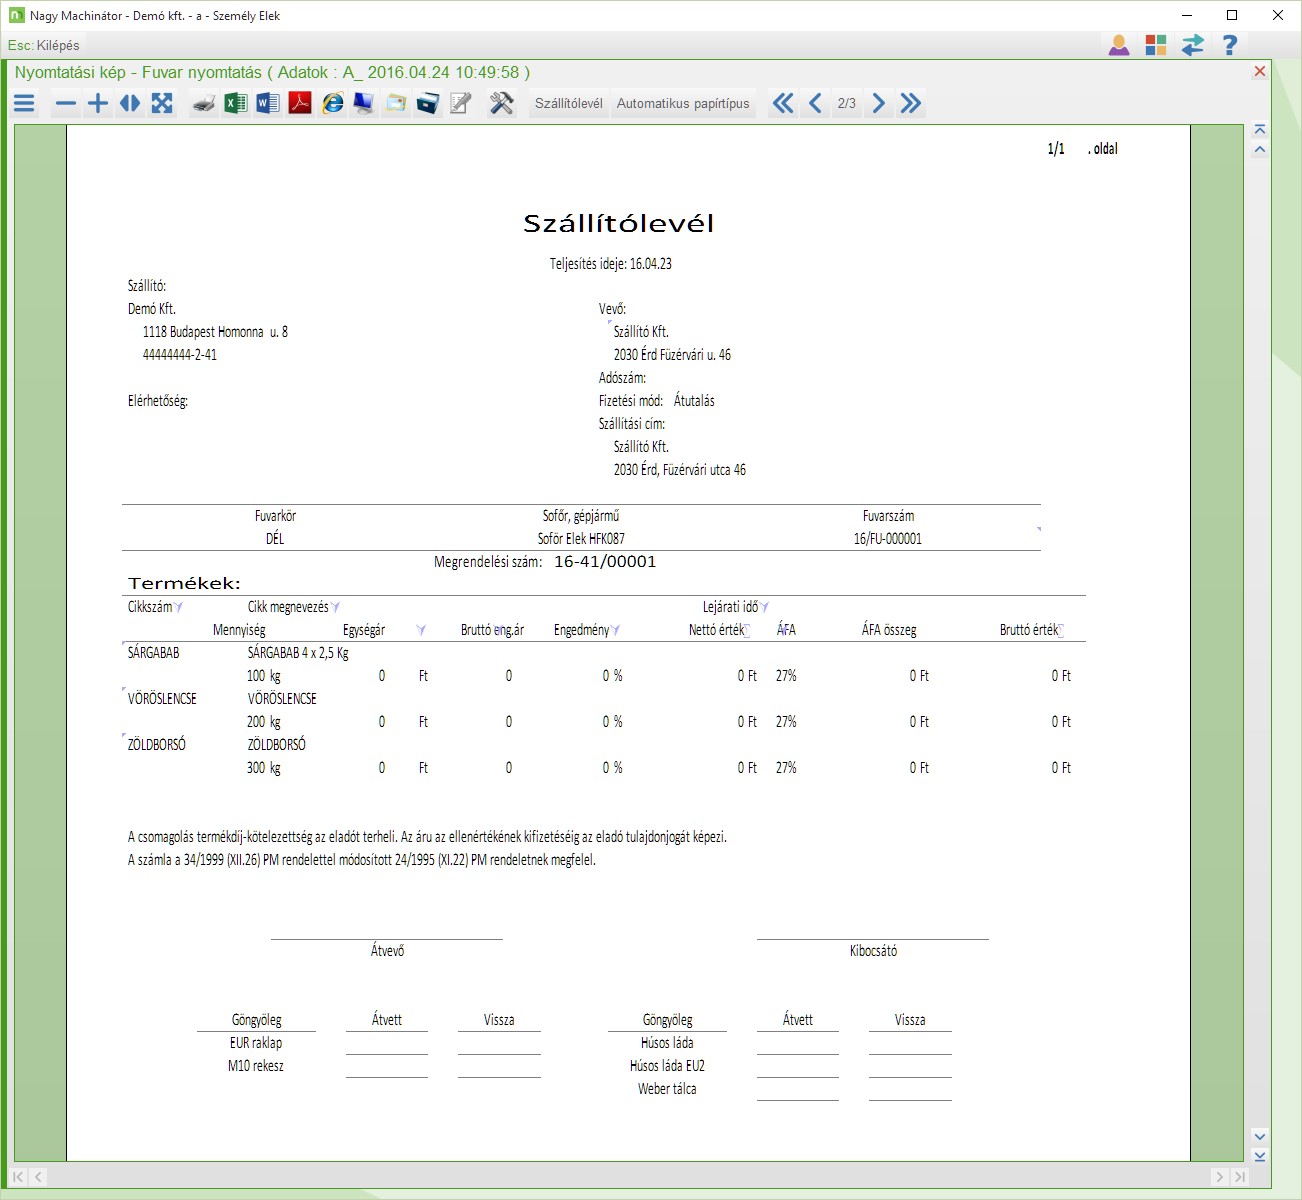Image resolution: width=1302 pixels, height=1200 pixels.
Task: Open the Szállítólevél template selector
Action: [x=568, y=103]
